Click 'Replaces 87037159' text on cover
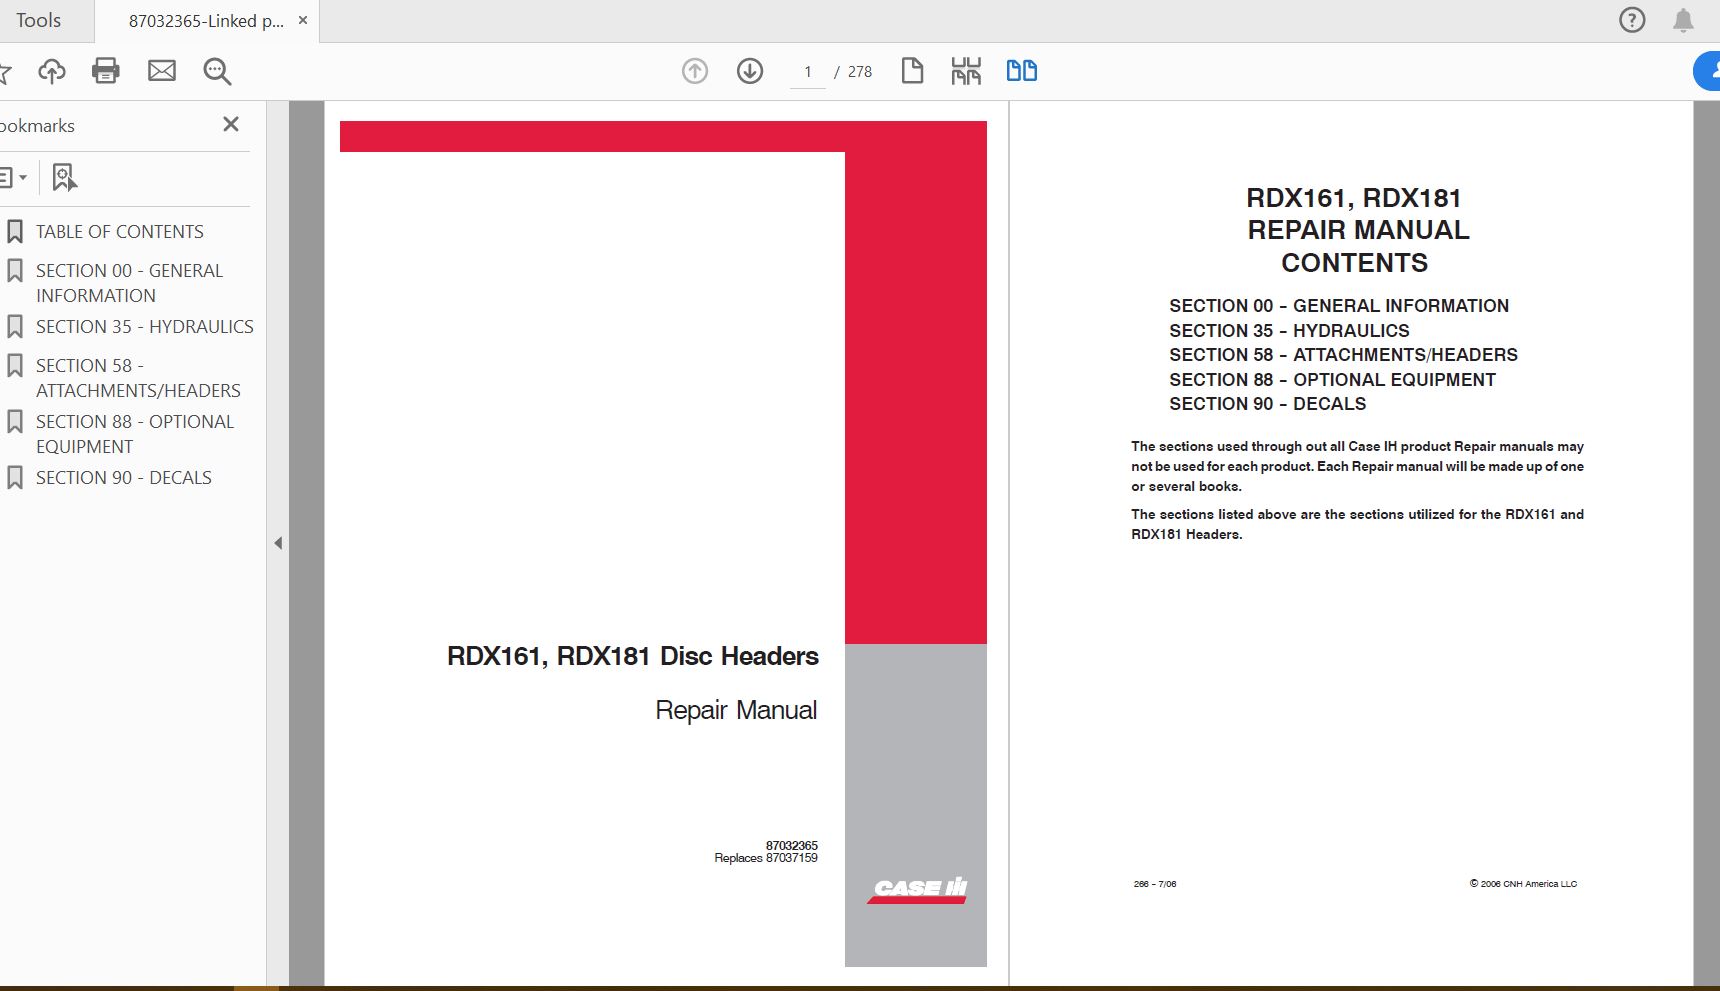 (x=766, y=858)
